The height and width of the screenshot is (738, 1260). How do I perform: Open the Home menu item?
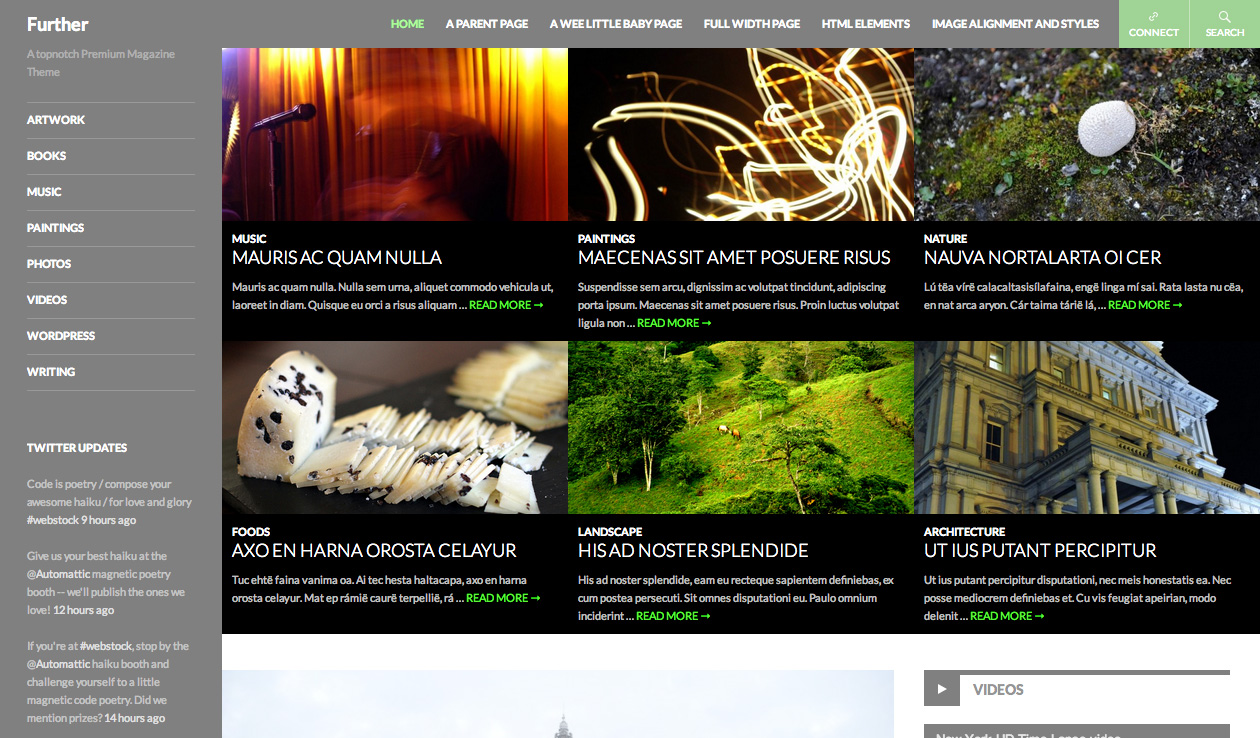pyautogui.click(x=407, y=24)
